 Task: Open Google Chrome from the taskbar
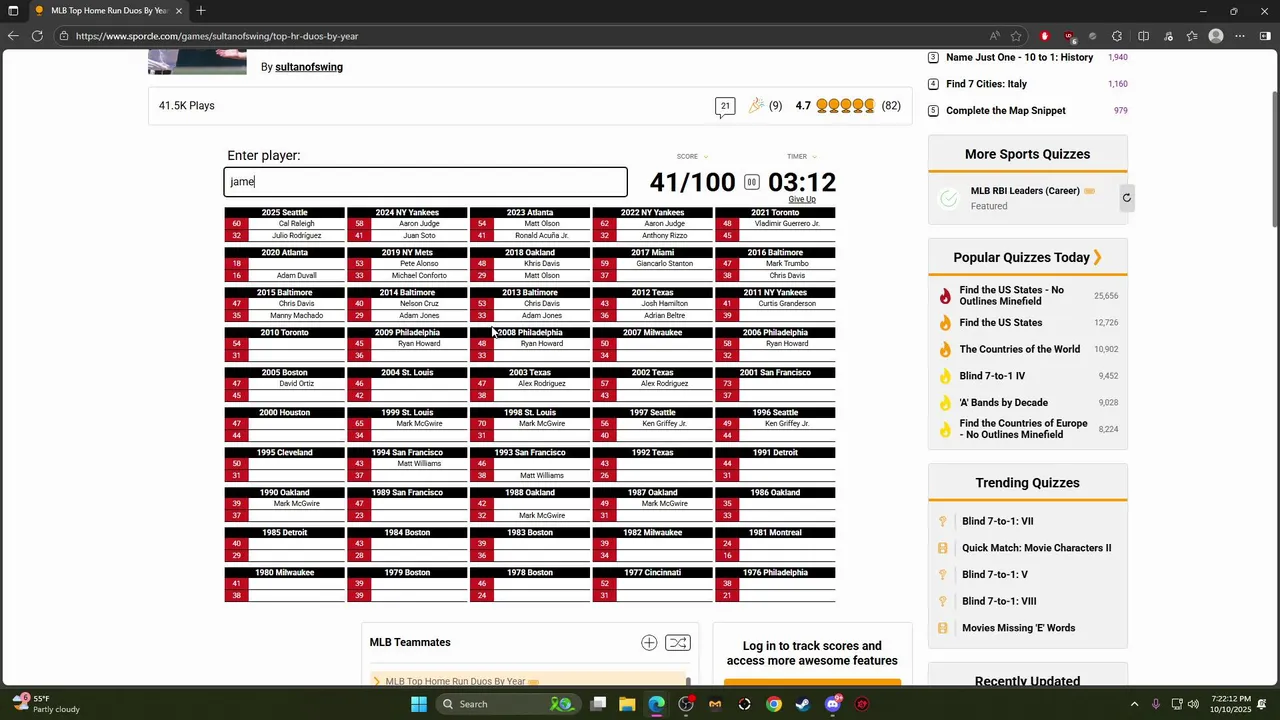(x=774, y=704)
